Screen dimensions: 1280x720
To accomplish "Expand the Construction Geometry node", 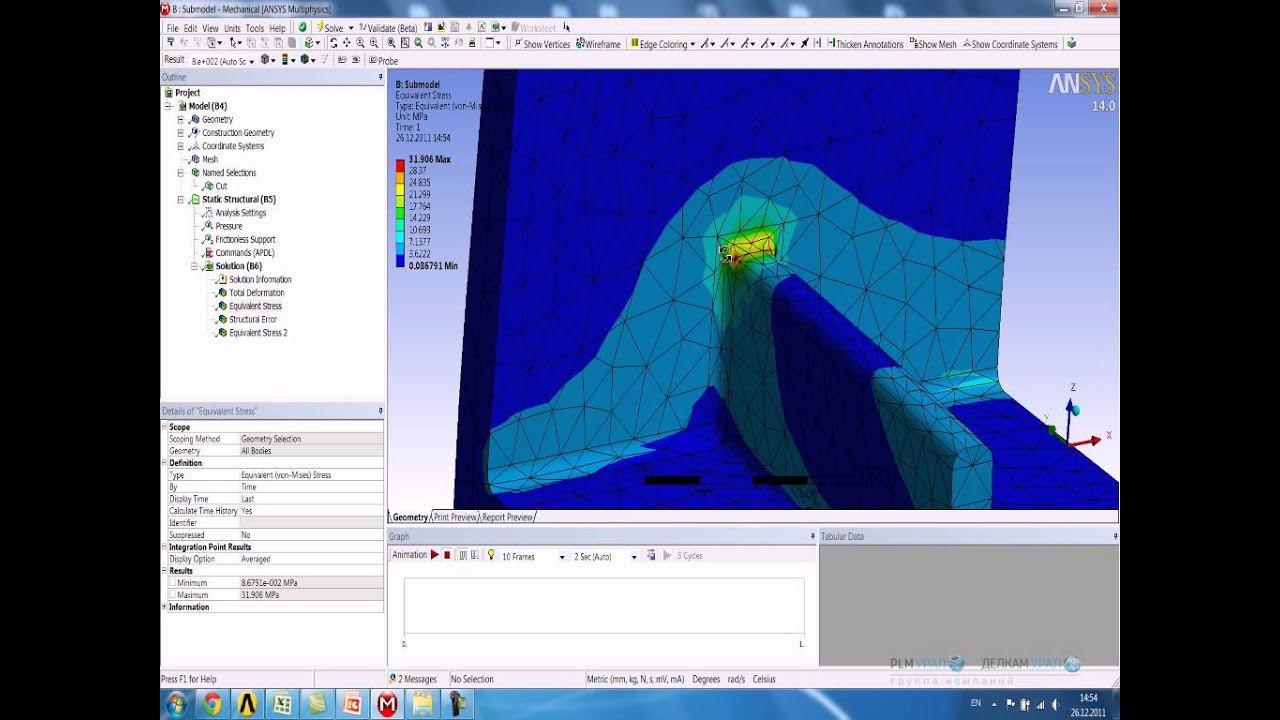I will click(181, 133).
